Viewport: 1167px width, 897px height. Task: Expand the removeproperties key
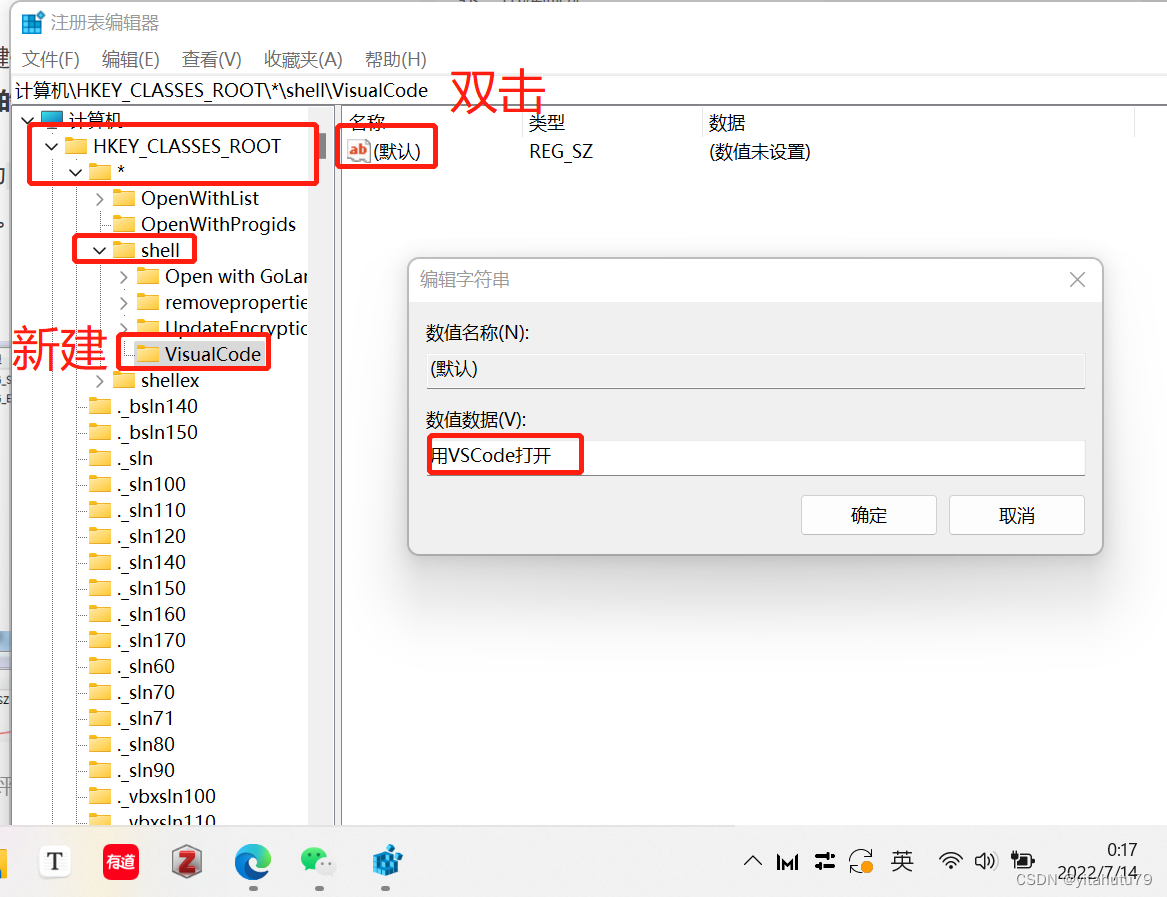coord(124,303)
